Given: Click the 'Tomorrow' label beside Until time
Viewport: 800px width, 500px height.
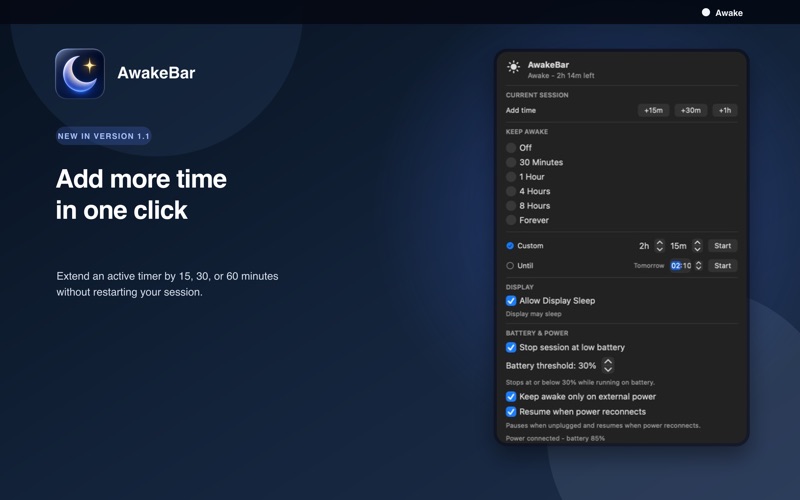Looking at the screenshot, I should click(648, 266).
